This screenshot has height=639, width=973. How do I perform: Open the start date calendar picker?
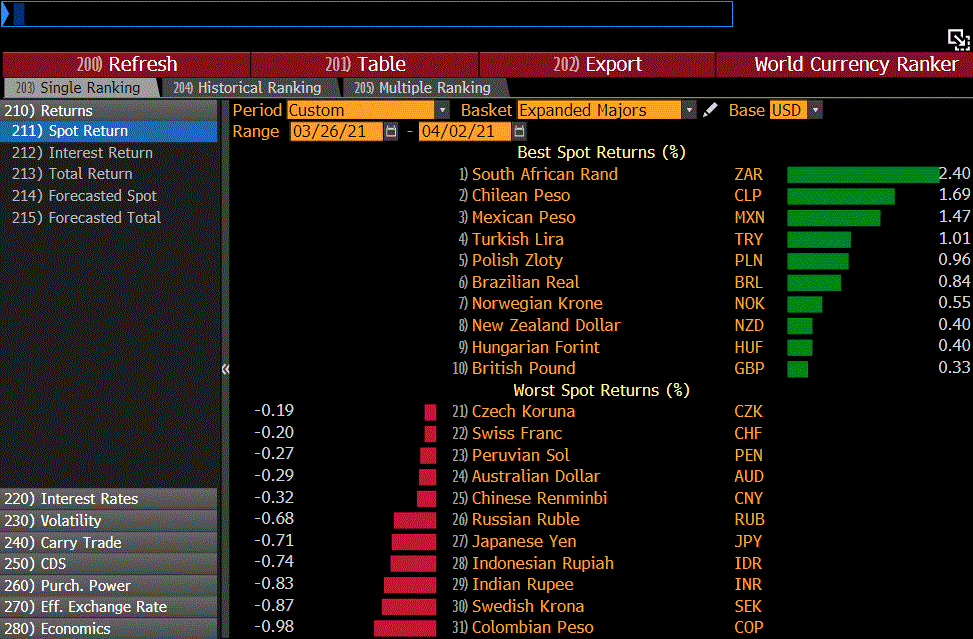pos(391,132)
